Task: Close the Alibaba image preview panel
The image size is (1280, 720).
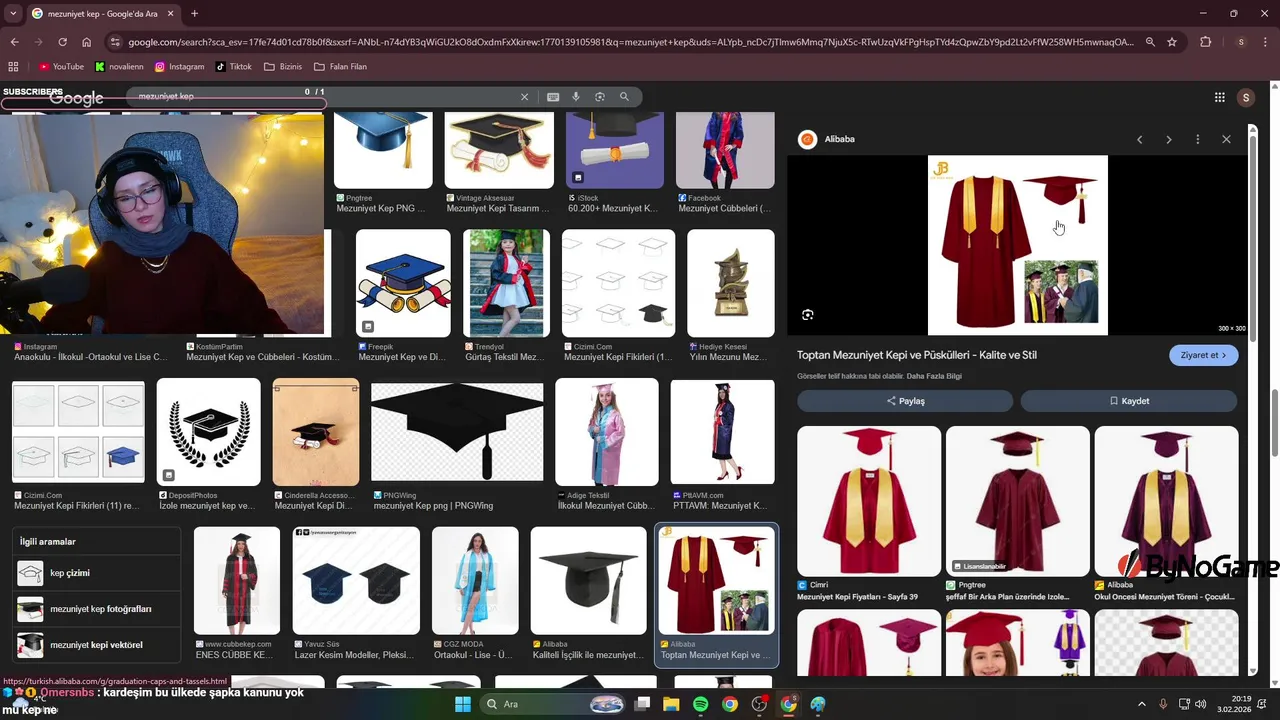Action: 1226,139
